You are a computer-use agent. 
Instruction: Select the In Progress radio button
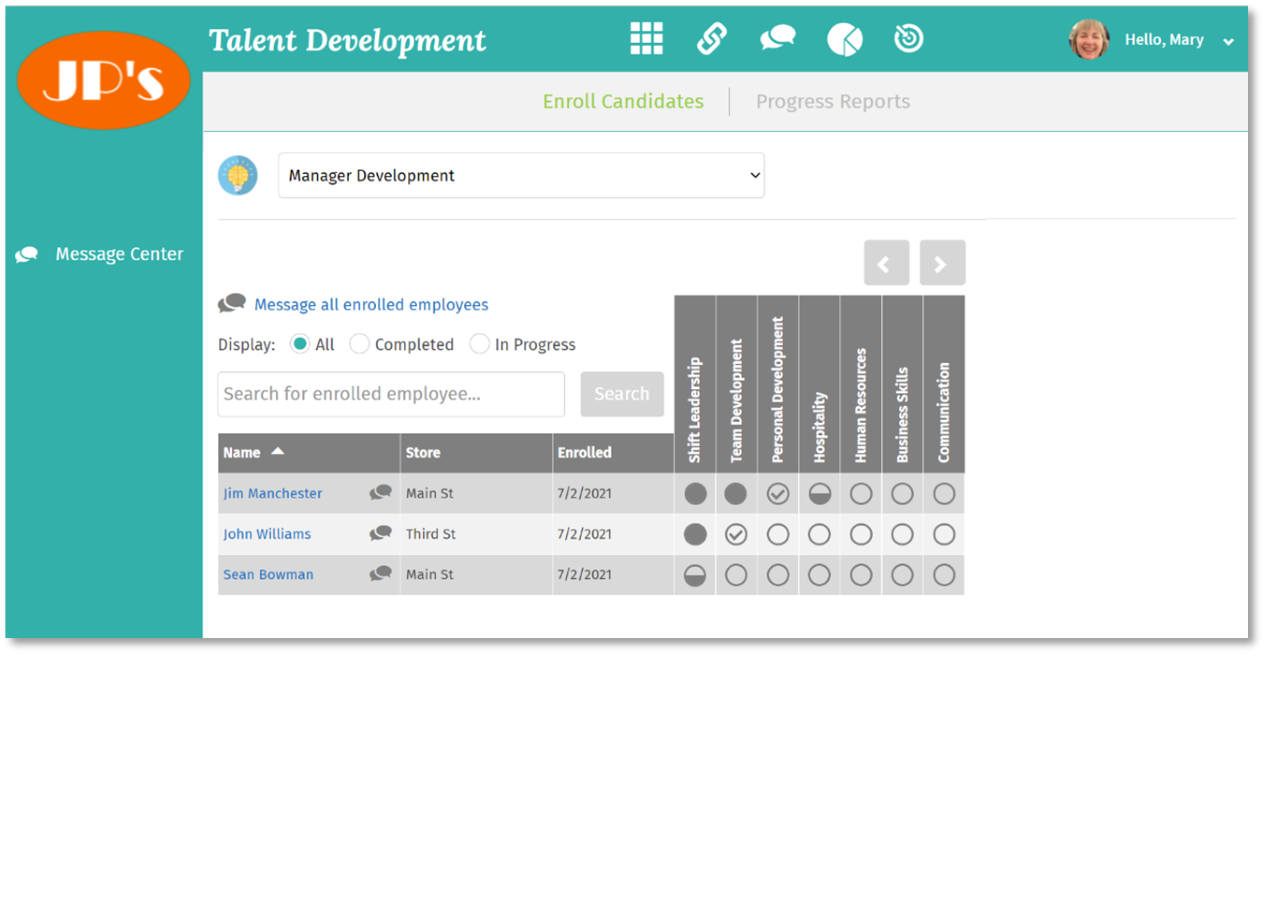480,344
